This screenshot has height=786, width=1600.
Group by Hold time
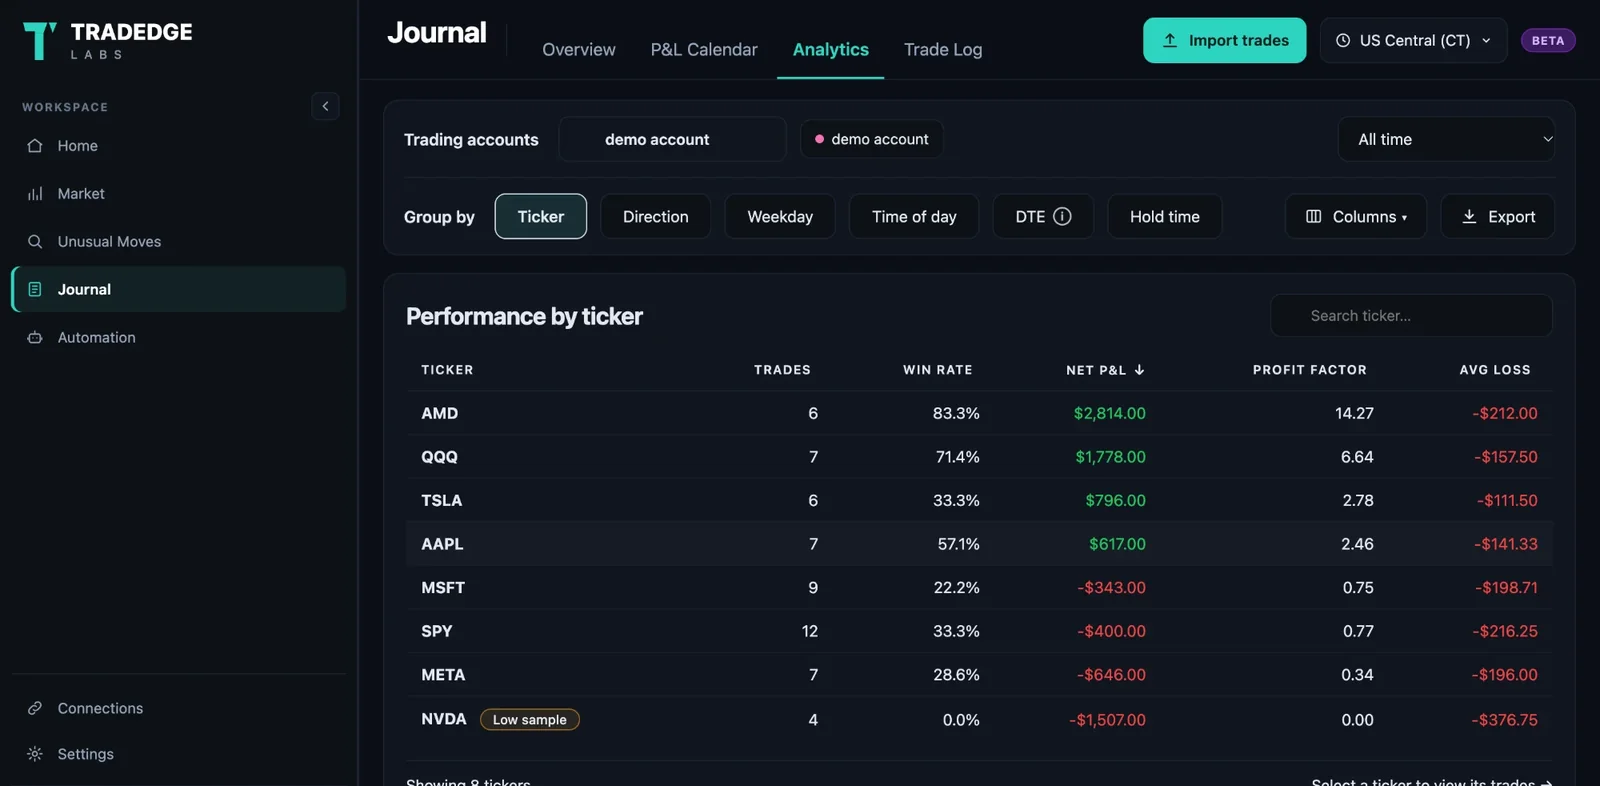pos(1165,216)
